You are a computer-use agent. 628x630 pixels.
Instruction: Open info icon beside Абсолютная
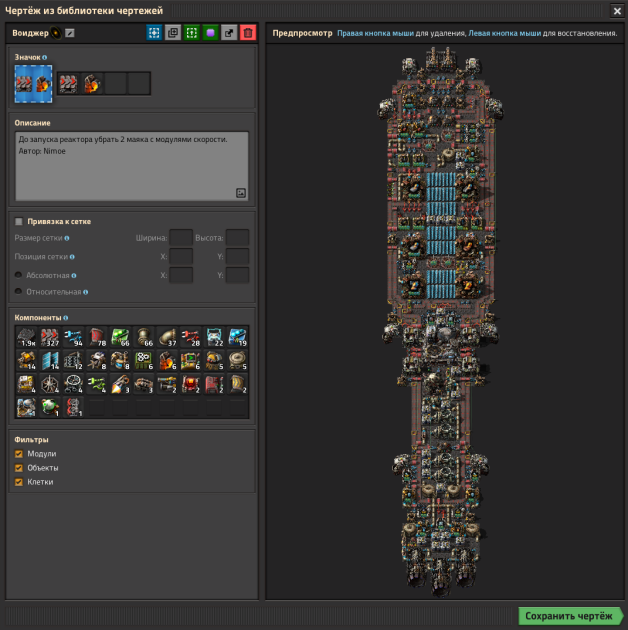click(x=74, y=275)
